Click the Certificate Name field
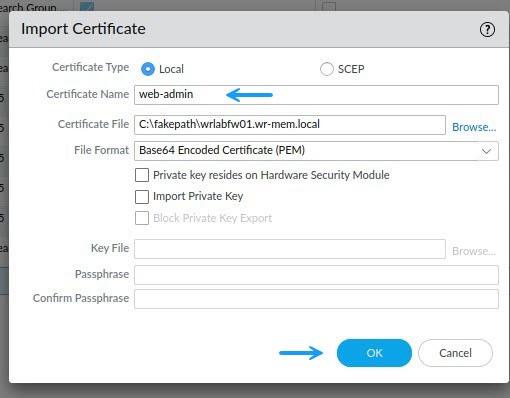This screenshot has width=510, height=398. (316, 95)
